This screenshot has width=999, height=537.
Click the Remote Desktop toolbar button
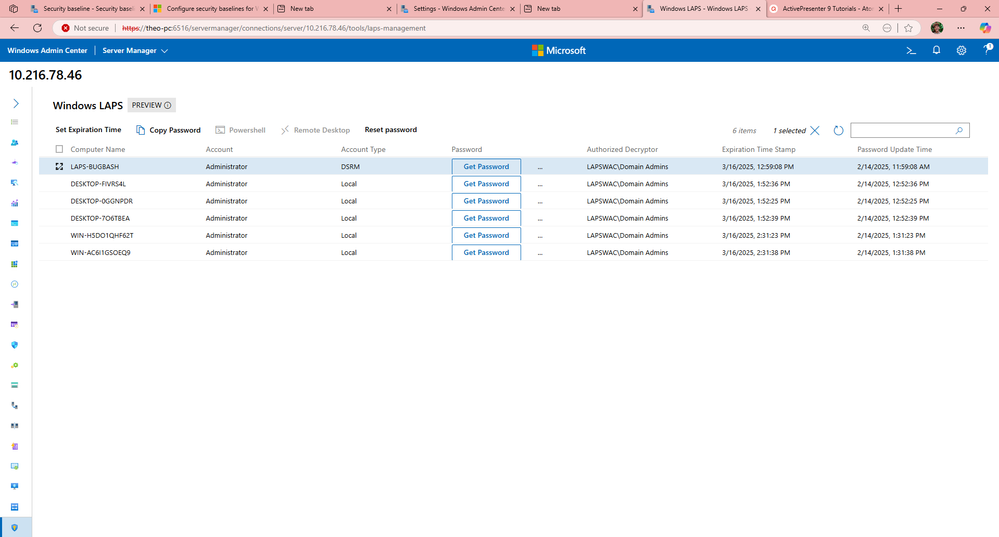tap(315, 130)
